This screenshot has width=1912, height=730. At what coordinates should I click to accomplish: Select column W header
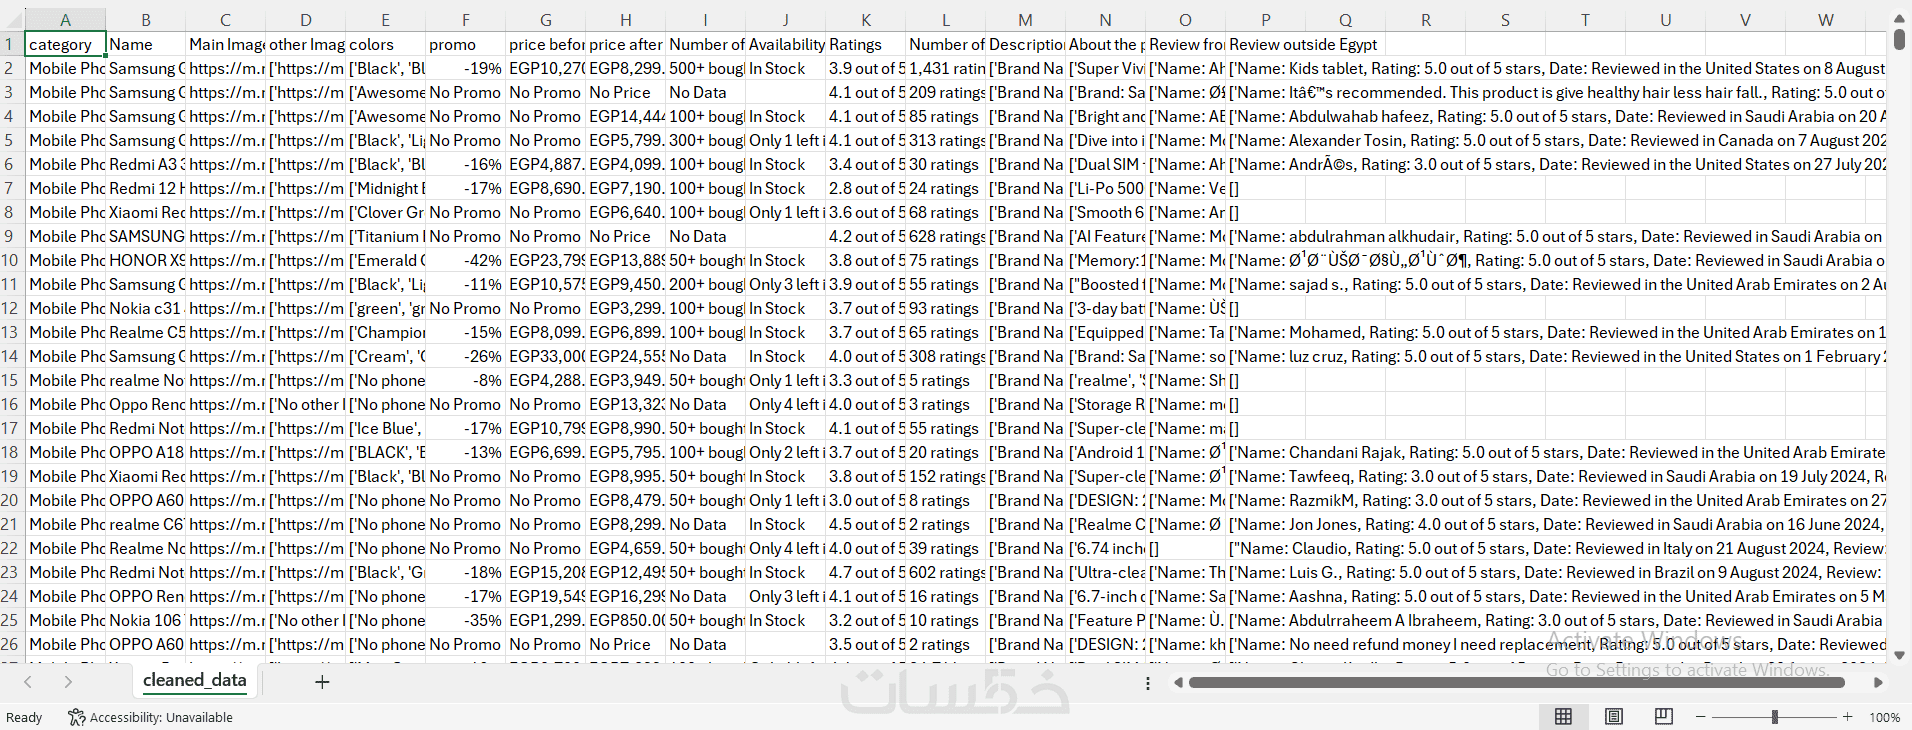click(1825, 20)
